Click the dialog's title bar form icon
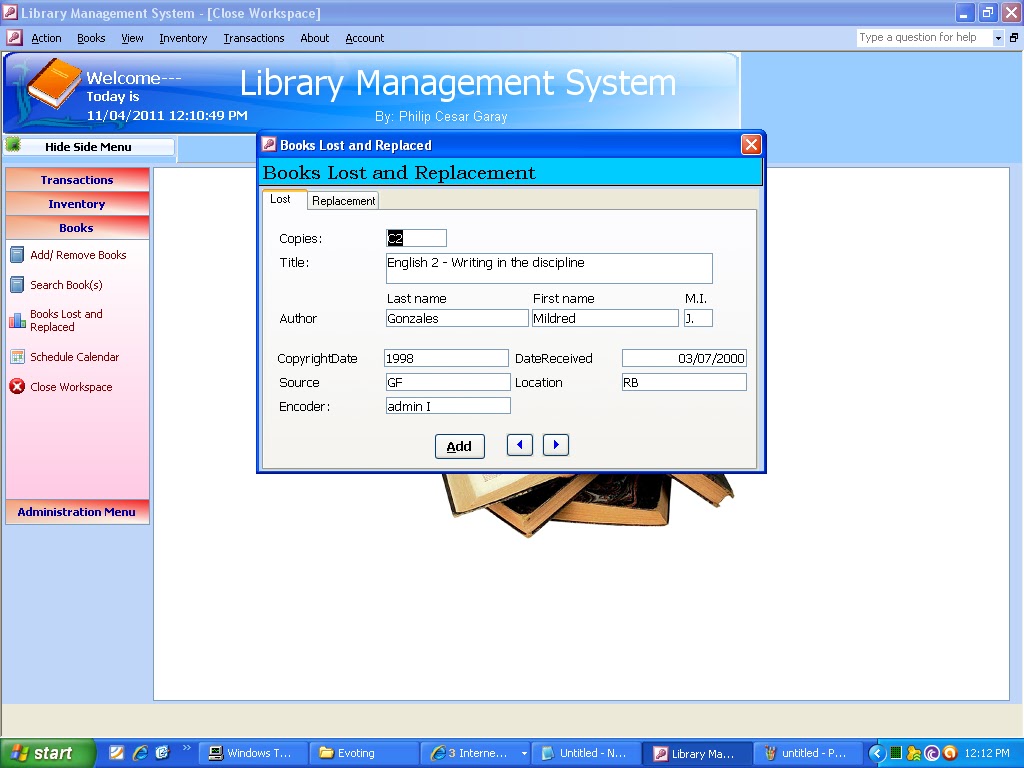The height and width of the screenshot is (768, 1024). coord(269,144)
